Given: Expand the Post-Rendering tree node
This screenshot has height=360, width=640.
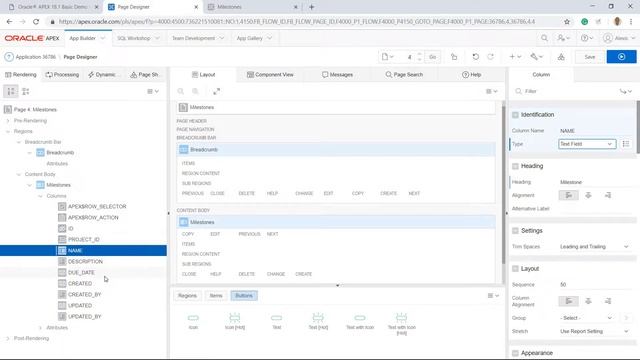Looking at the screenshot, I should (8, 338).
